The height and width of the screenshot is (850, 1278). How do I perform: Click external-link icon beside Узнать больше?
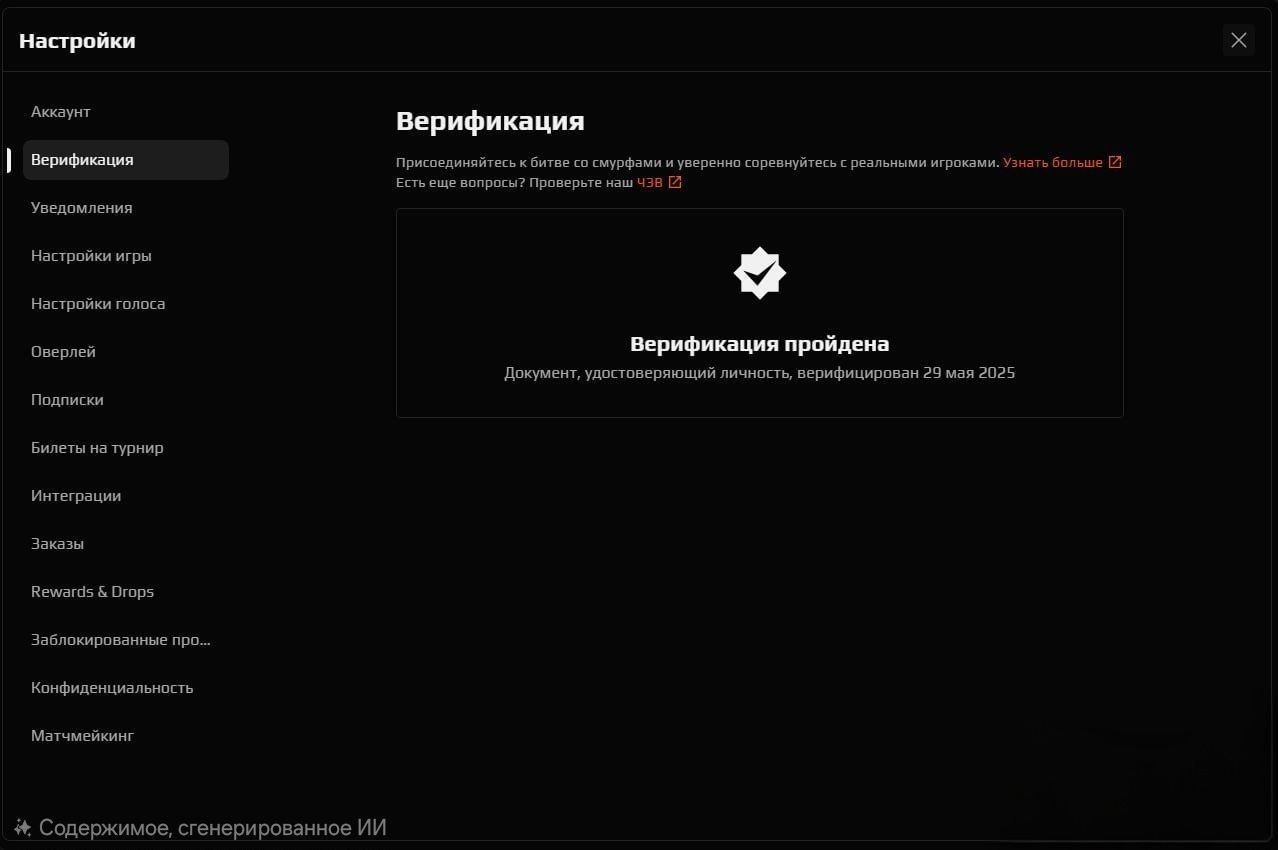(x=1115, y=162)
